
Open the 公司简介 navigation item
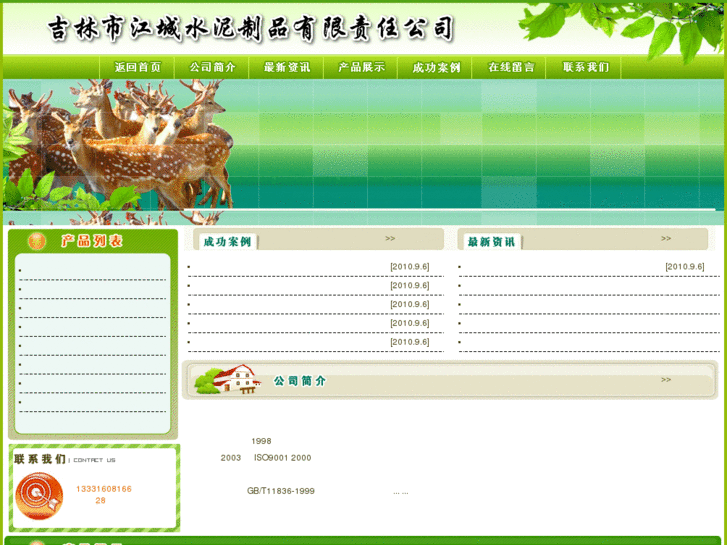pos(212,67)
